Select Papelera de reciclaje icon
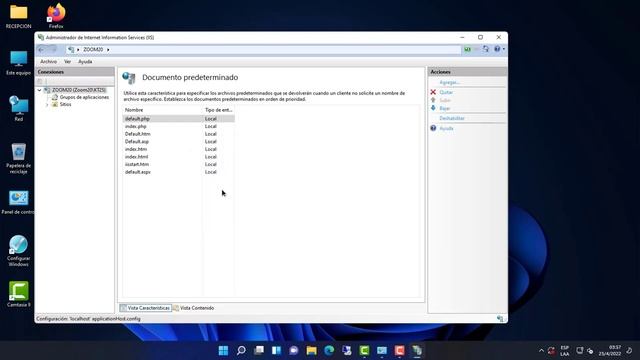Image resolution: width=640 pixels, height=360 pixels. click(18, 158)
